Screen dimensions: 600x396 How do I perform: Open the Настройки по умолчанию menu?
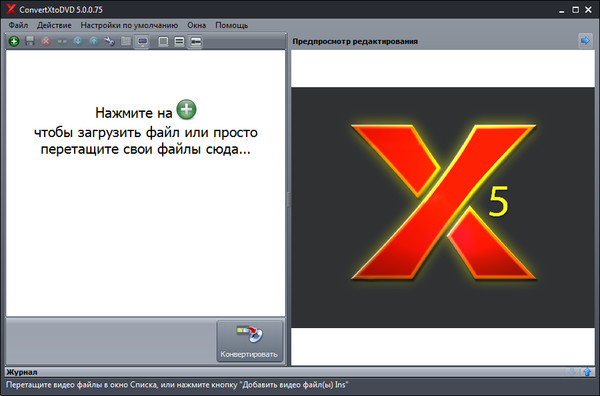pos(129,25)
